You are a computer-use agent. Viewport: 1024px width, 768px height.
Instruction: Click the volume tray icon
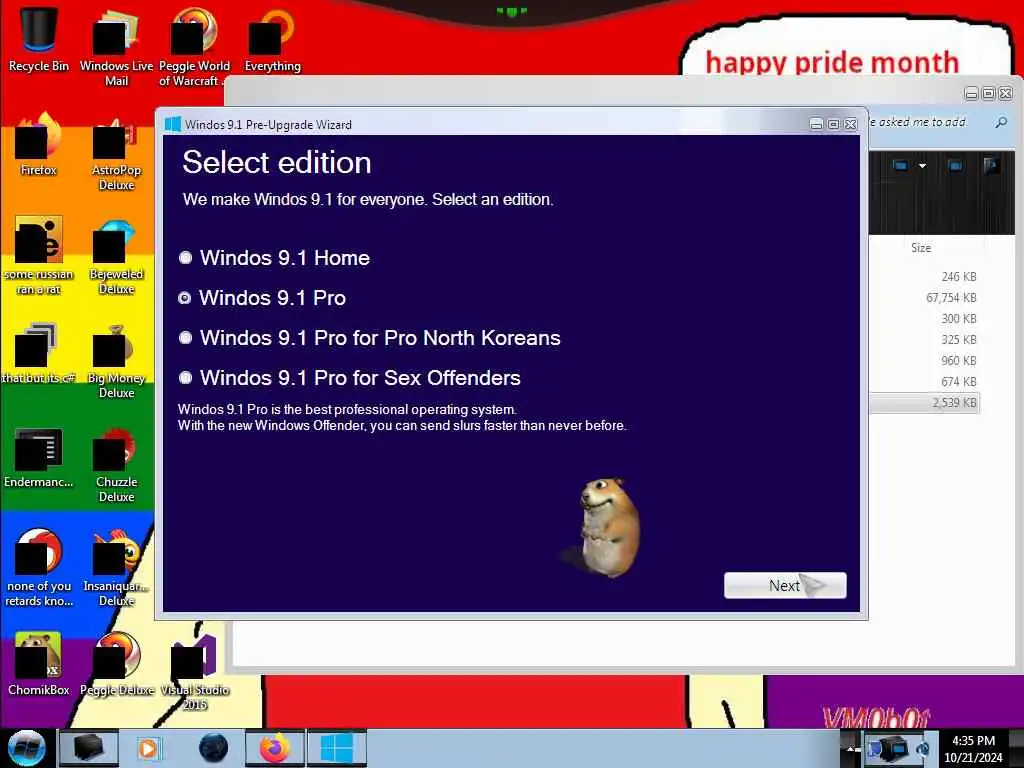click(x=923, y=748)
